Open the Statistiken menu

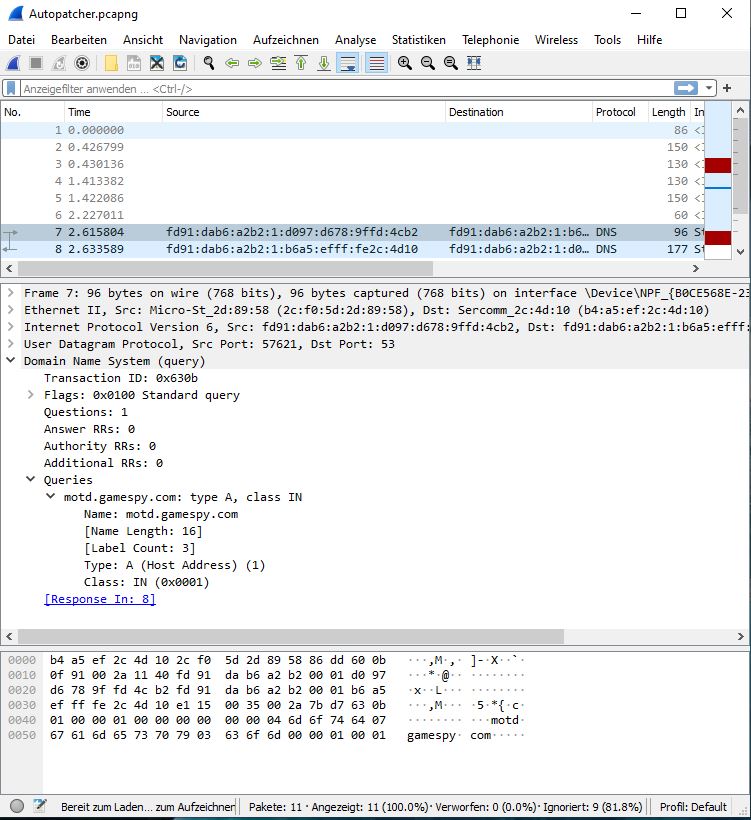(418, 40)
